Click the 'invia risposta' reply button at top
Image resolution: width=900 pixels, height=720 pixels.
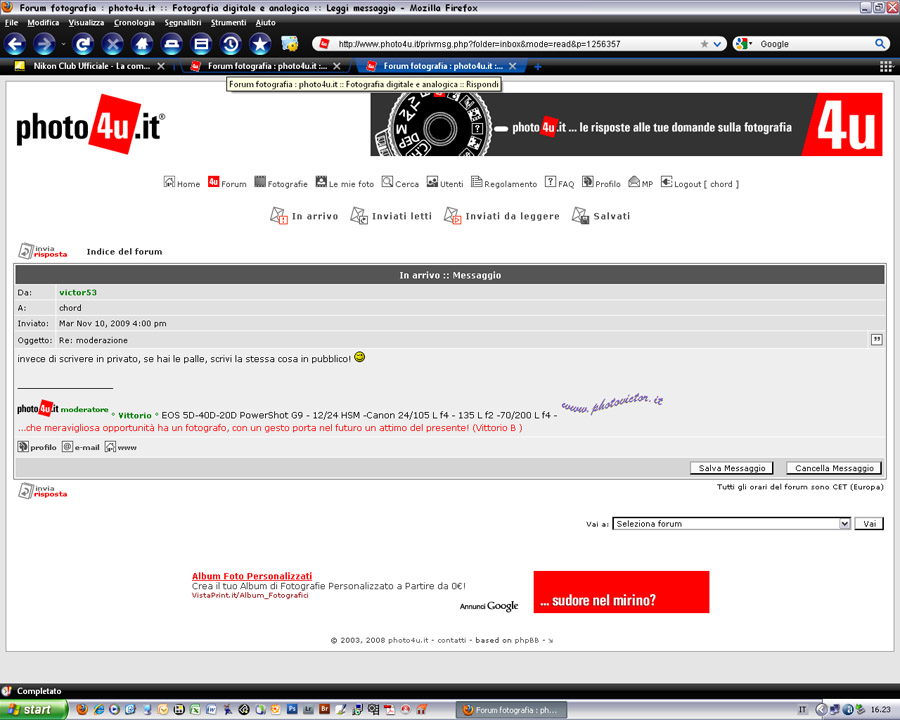(43, 251)
